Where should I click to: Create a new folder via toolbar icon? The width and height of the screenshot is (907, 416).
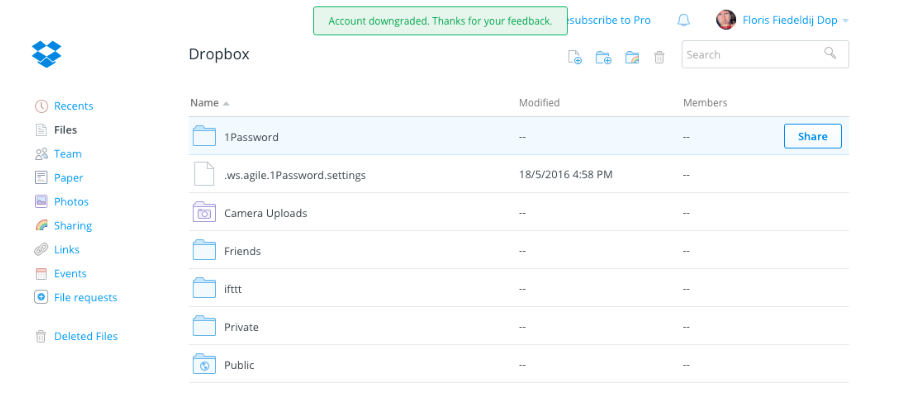[x=603, y=58]
